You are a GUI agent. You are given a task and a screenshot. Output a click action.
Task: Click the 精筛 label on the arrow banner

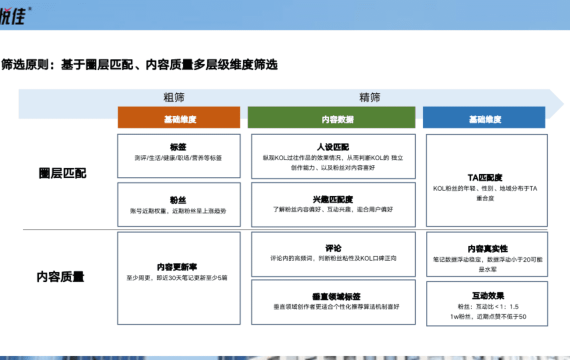[x=370, y=97]
